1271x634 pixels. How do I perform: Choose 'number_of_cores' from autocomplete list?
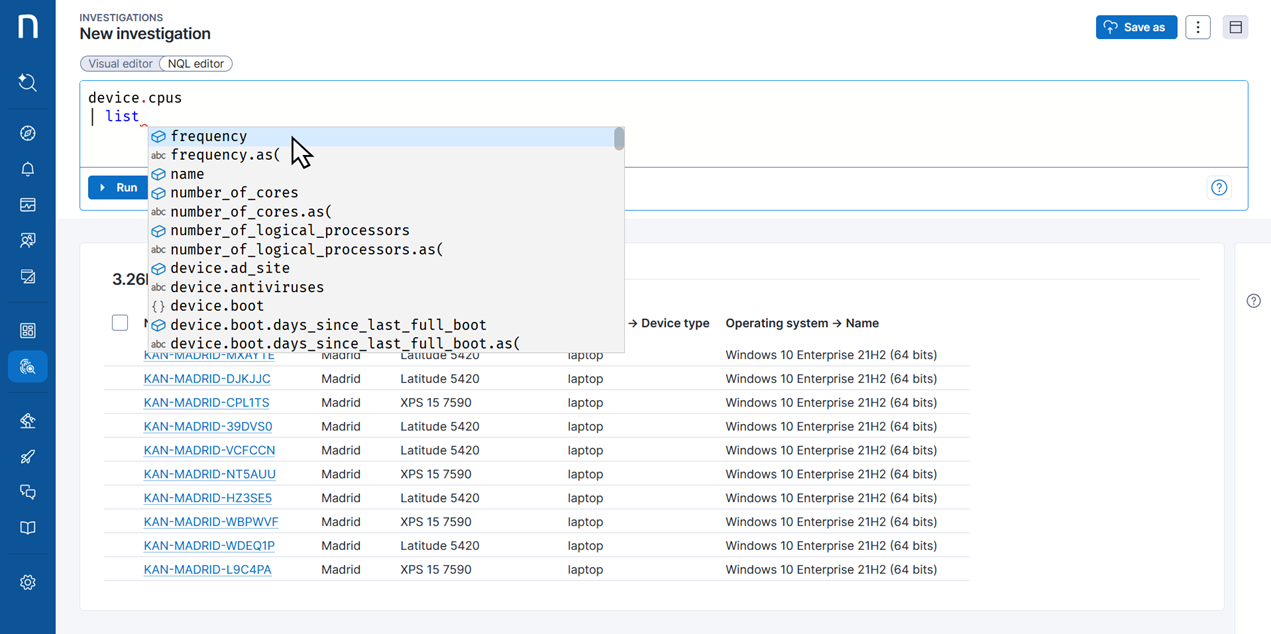[234, 193]
